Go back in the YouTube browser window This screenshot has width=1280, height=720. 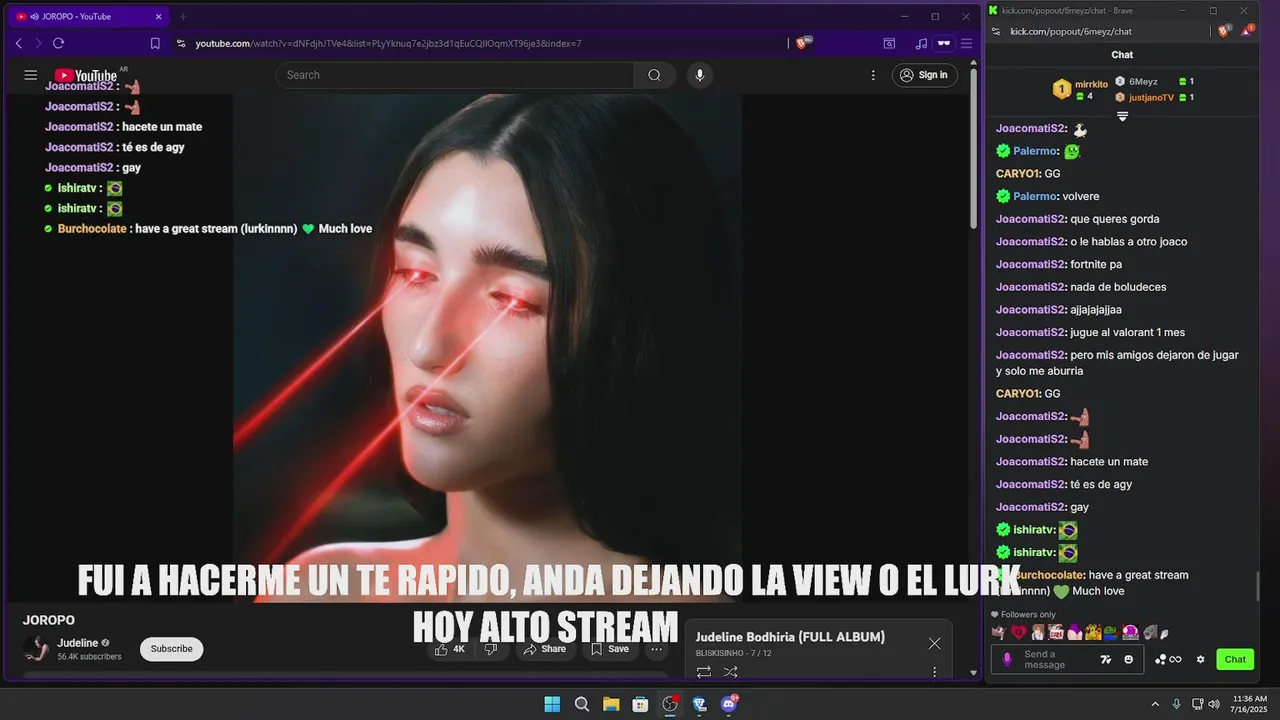18,43
